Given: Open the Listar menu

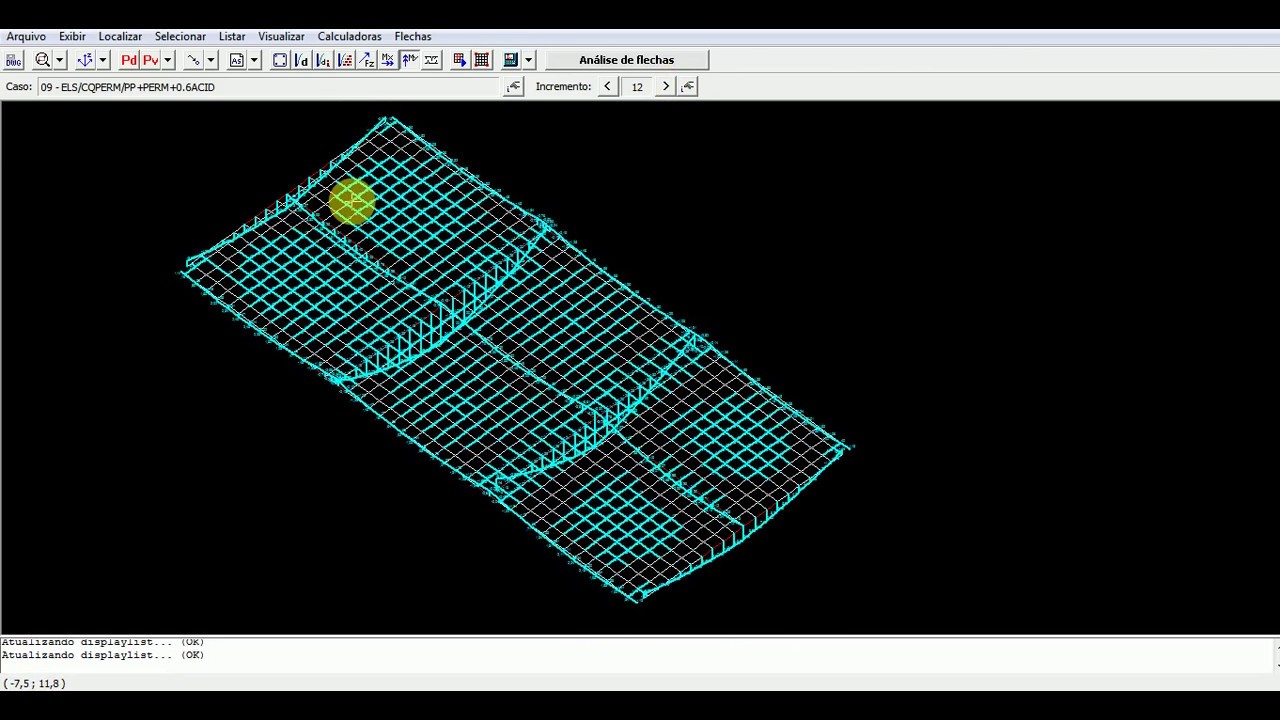Looking at the screenshot, I should click(x=232, y=36).
